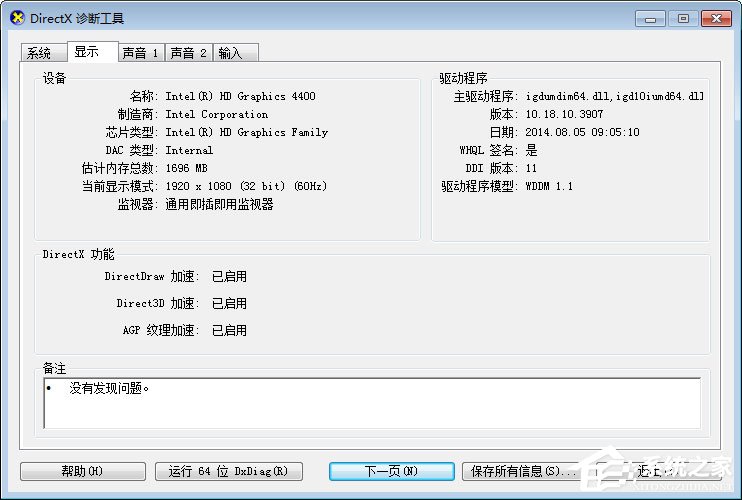Click the 名称: label
This screenshot has height=500, width=742.
[144, 96]
